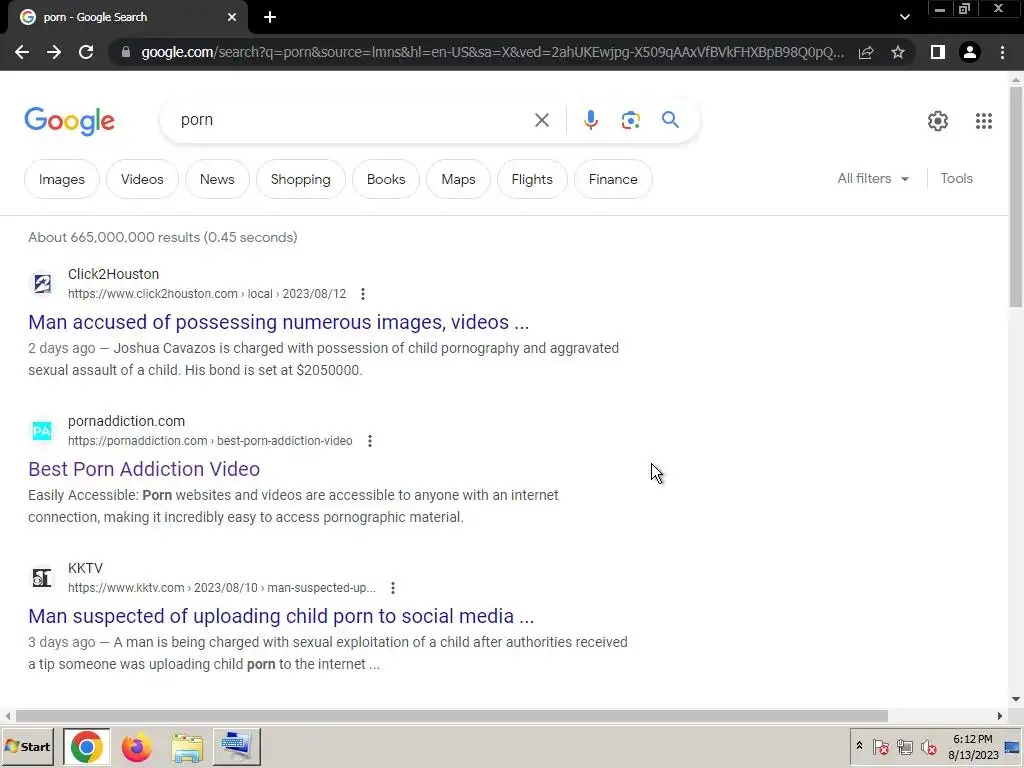
Task: Show hidden system tray icons
Action: (859, 746)
